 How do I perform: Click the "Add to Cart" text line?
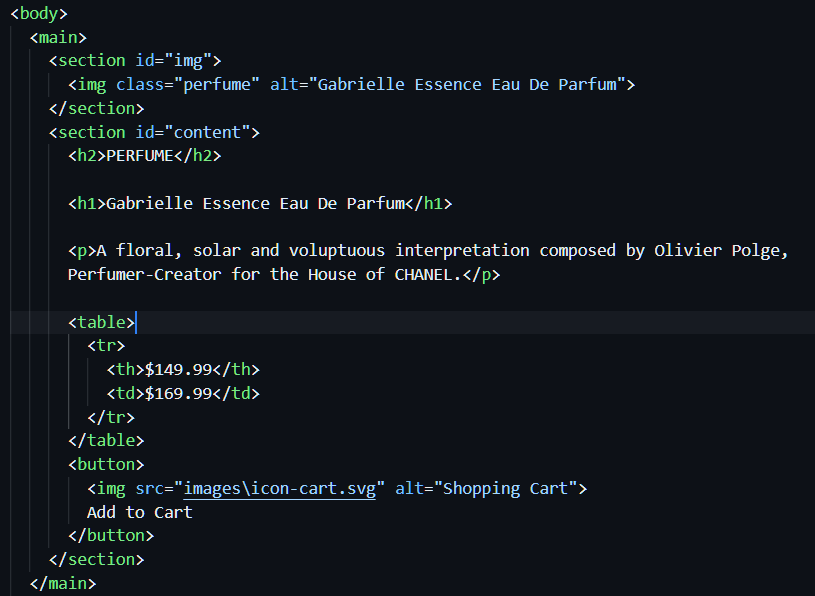(x=140, y=513)
